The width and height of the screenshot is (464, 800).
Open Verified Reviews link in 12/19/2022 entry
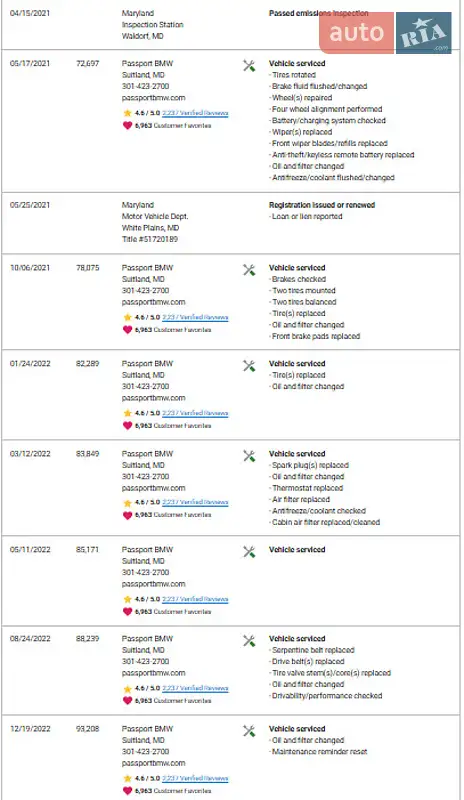195,779
